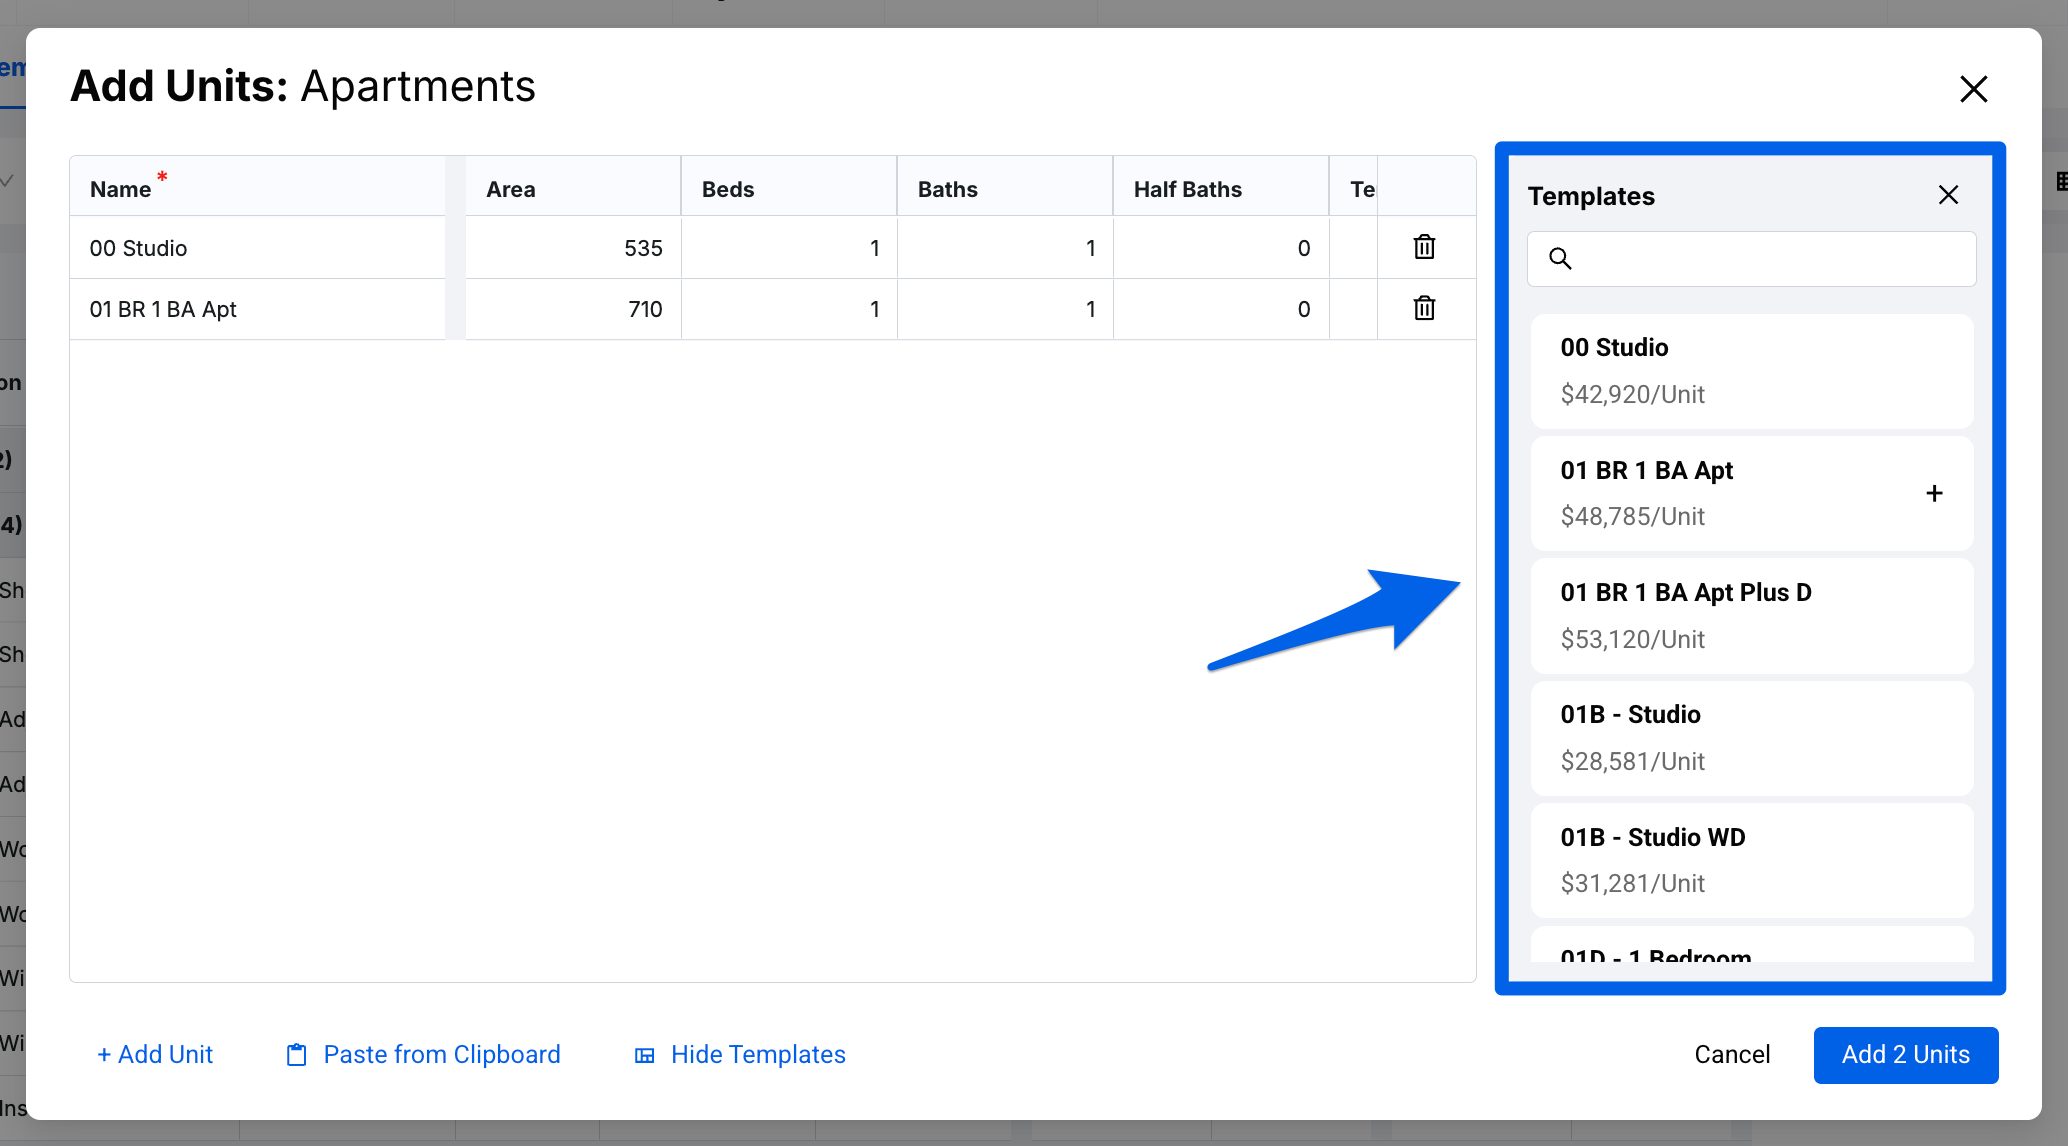Viewport: 2068px width, 1146px height.
Task: Delete the 01 BR 1 BA Apt row
Action: [1424, 308]
